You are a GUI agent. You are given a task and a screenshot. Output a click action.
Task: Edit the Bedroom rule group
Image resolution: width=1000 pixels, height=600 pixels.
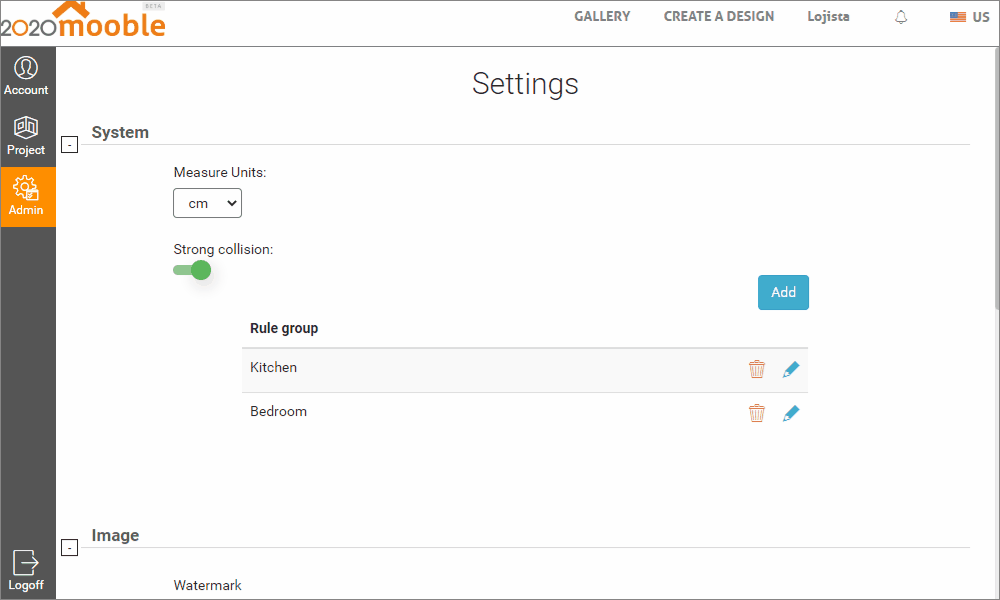791,413
